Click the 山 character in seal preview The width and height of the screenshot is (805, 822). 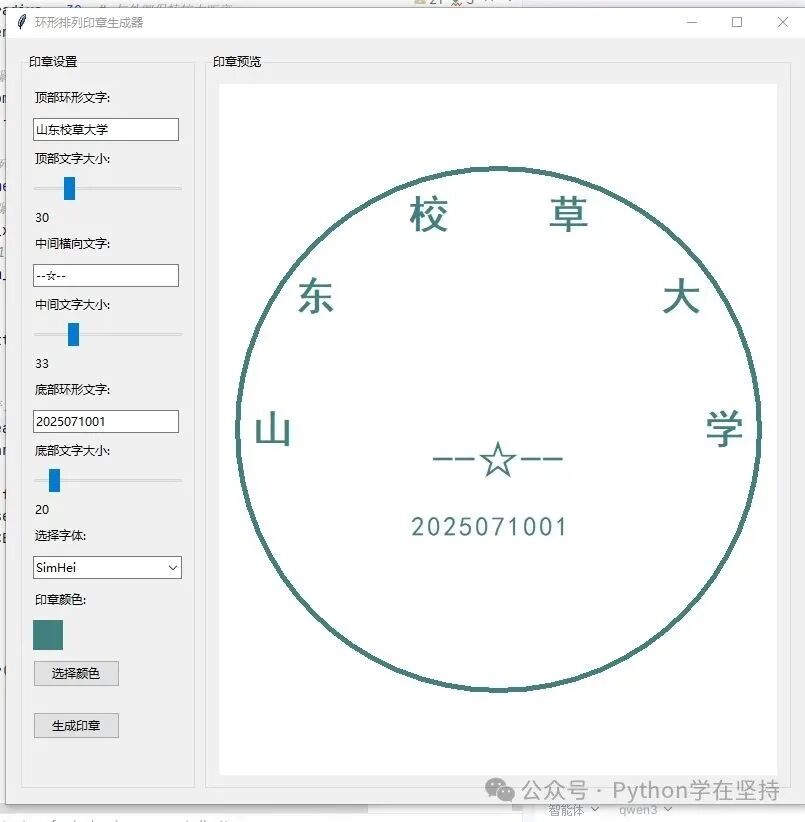(x=273, y=429)
